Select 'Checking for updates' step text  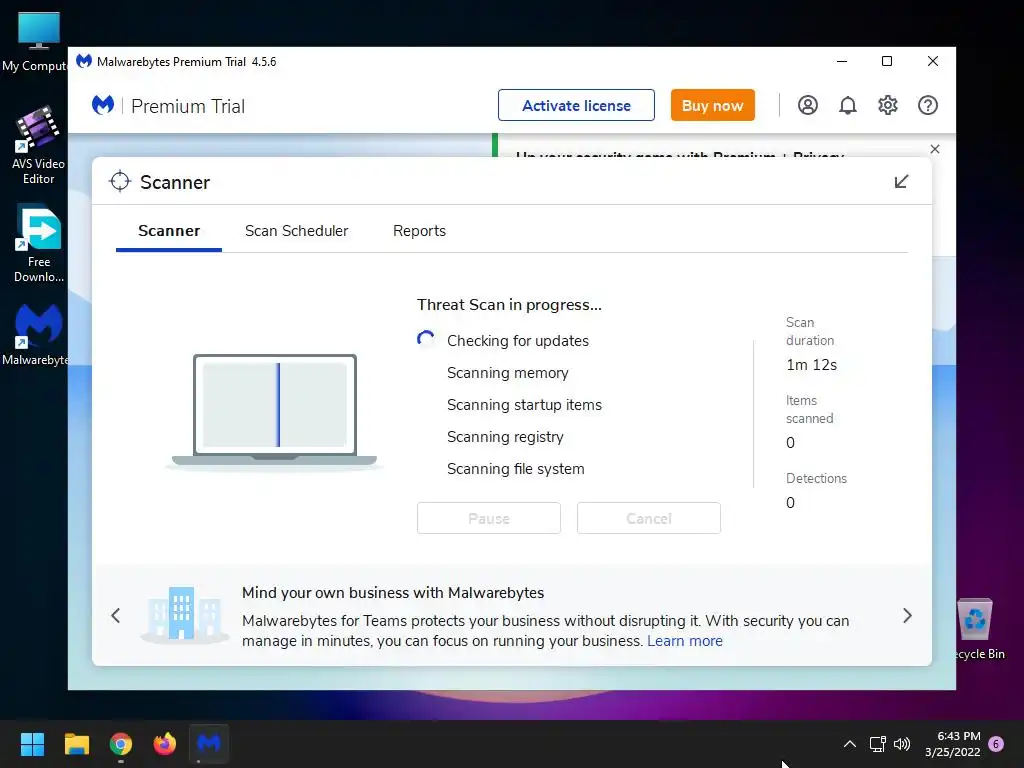[518, 341]
